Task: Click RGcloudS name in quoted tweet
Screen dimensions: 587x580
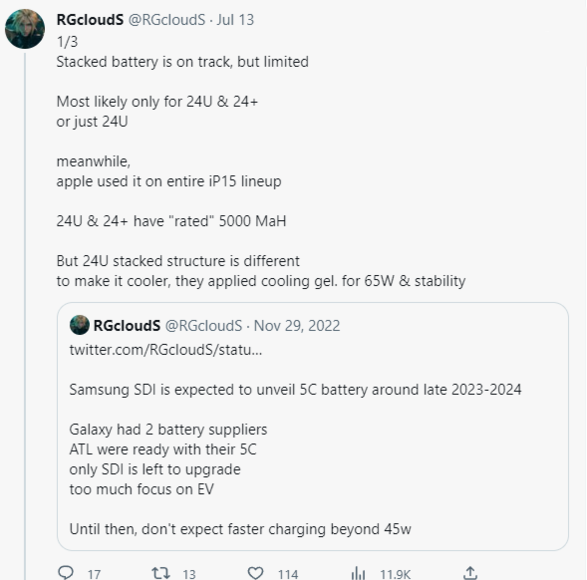Action: 127,326
